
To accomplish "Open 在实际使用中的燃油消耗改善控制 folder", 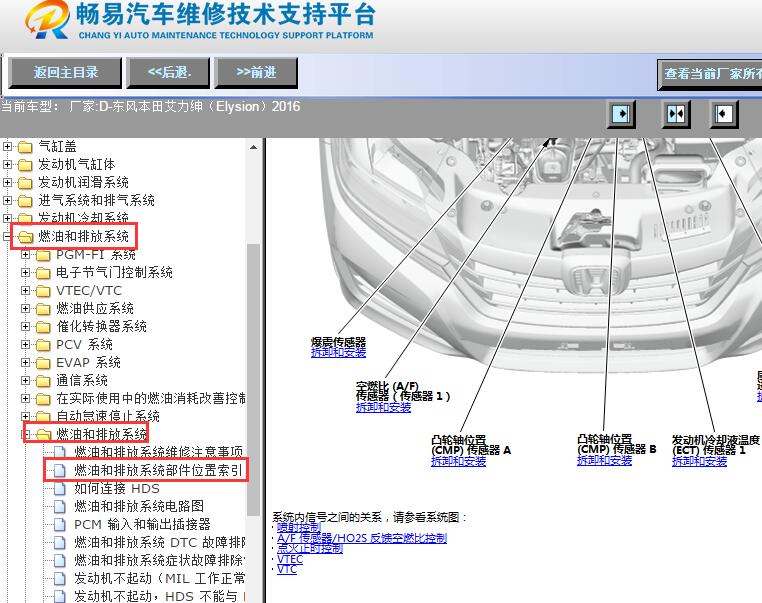I will click(x=151, y=398).
